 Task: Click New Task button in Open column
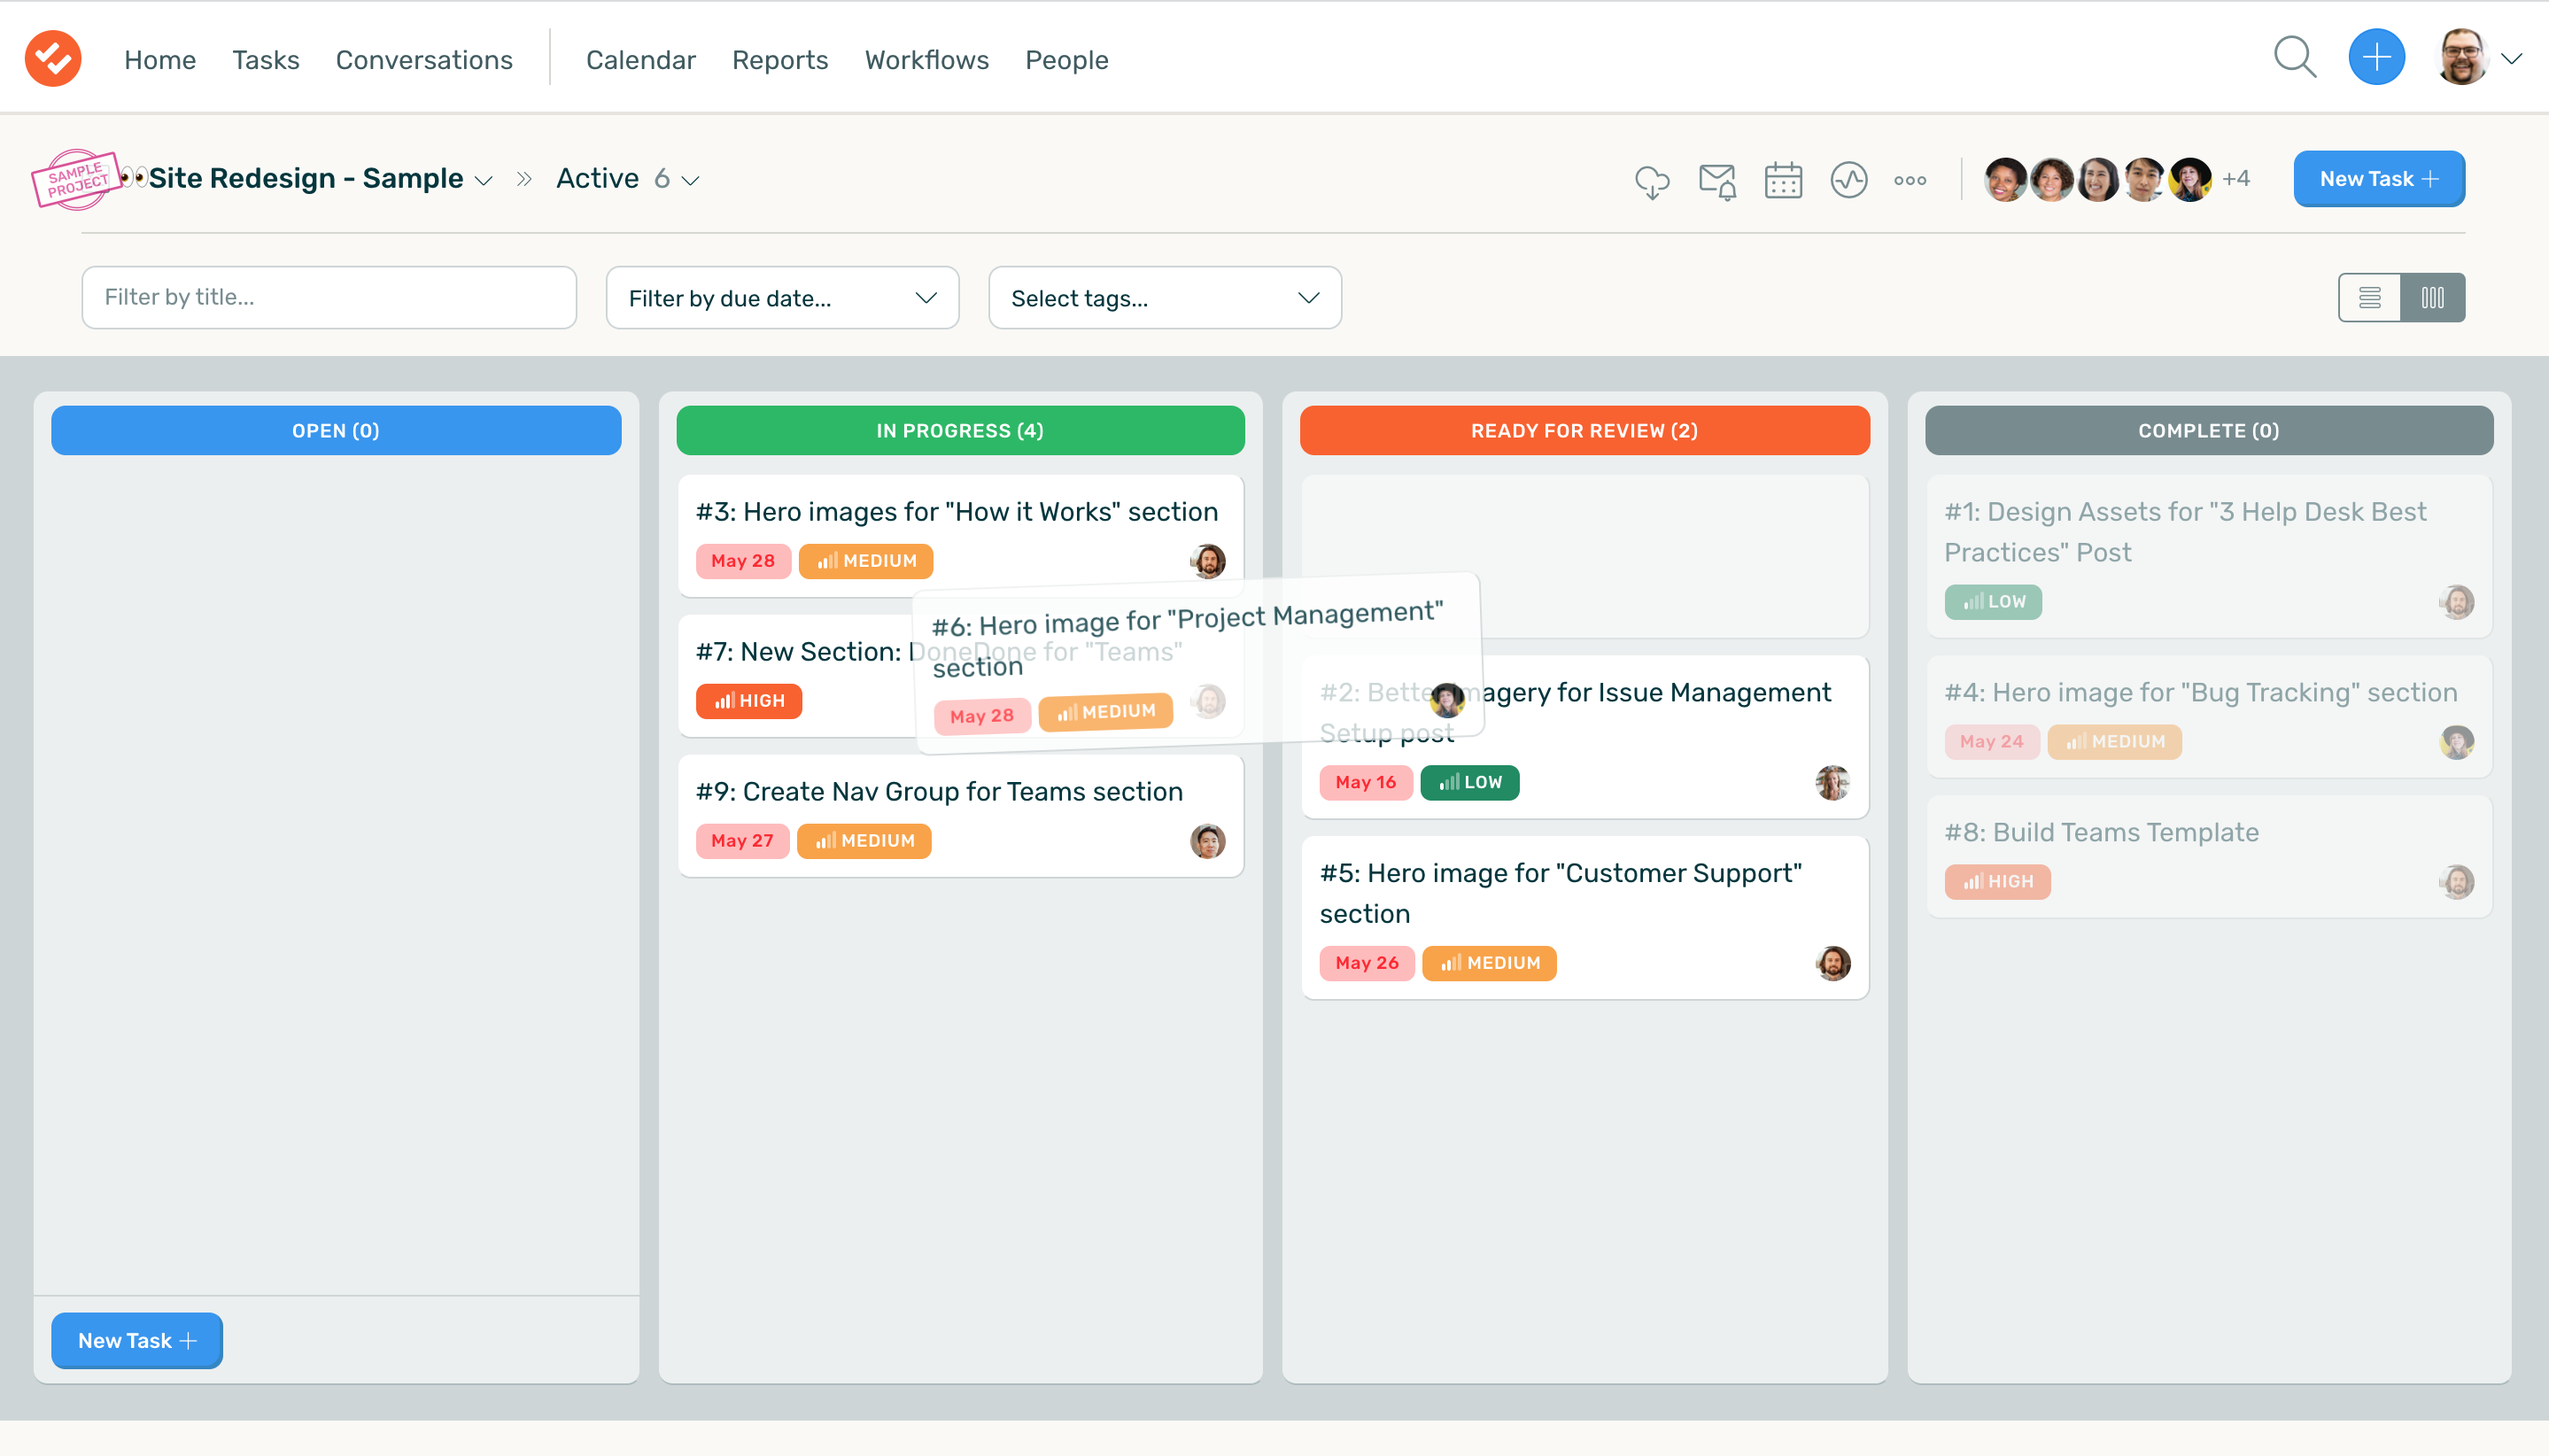click(137, 1341)
